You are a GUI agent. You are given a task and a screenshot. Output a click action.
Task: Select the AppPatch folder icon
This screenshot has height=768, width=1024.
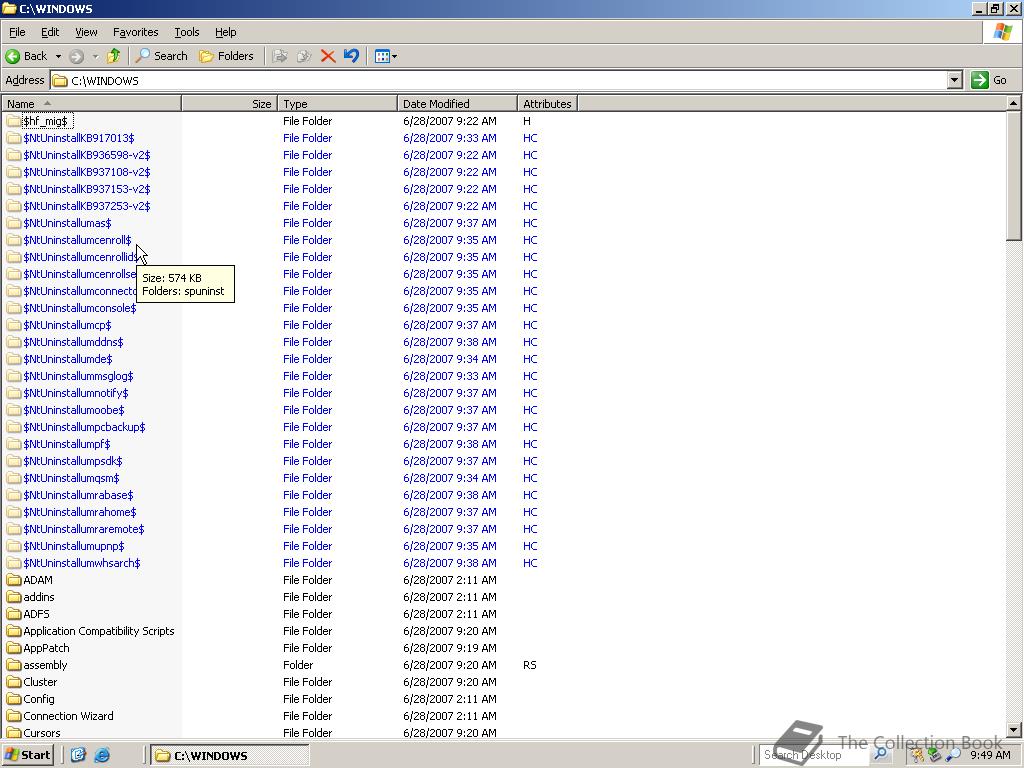point(14,647)
